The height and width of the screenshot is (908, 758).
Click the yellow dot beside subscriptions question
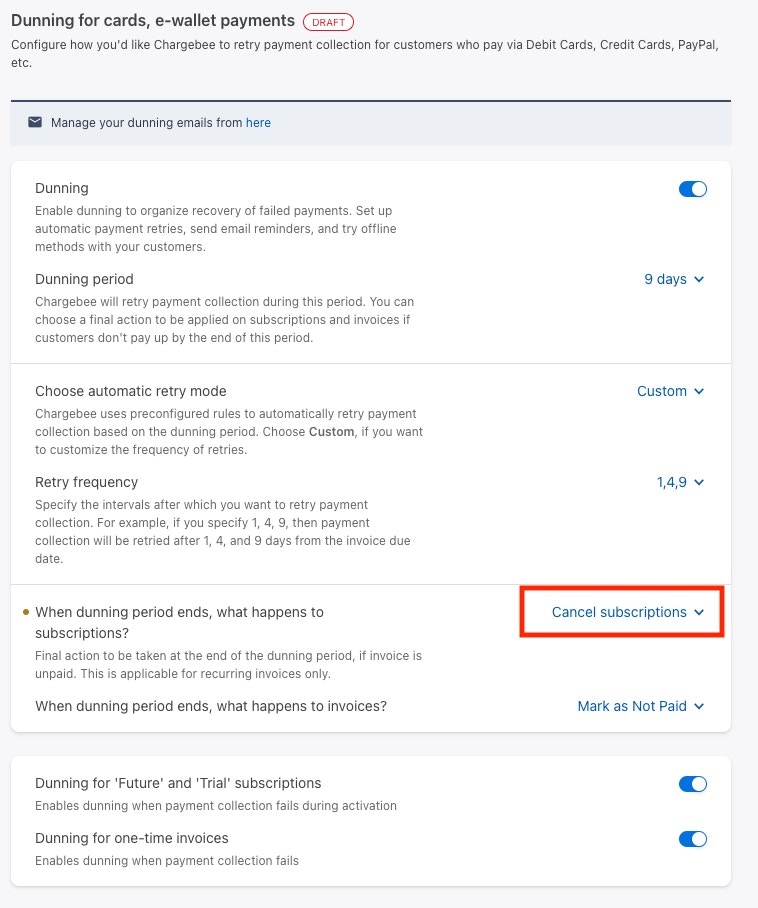tap(25, 612)
